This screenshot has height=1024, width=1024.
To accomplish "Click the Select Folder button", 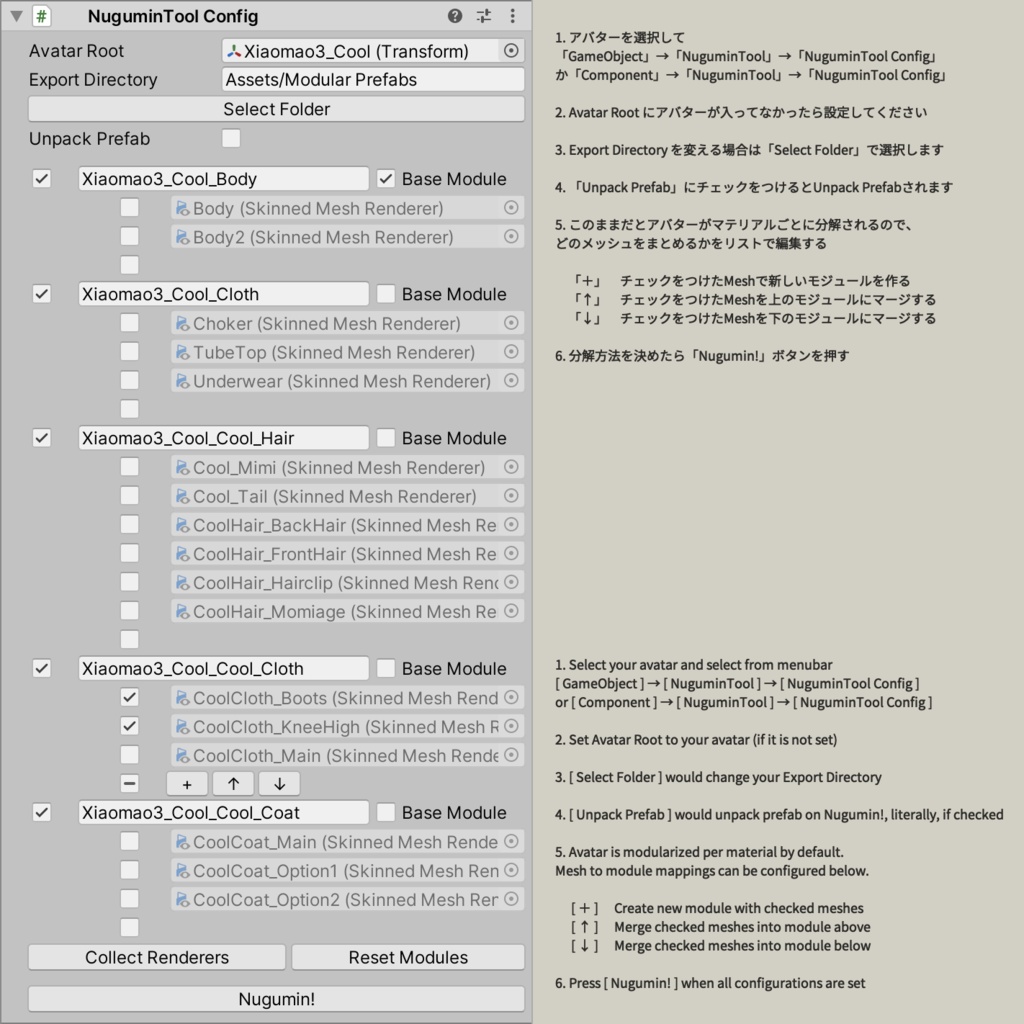I will [276, 109].
